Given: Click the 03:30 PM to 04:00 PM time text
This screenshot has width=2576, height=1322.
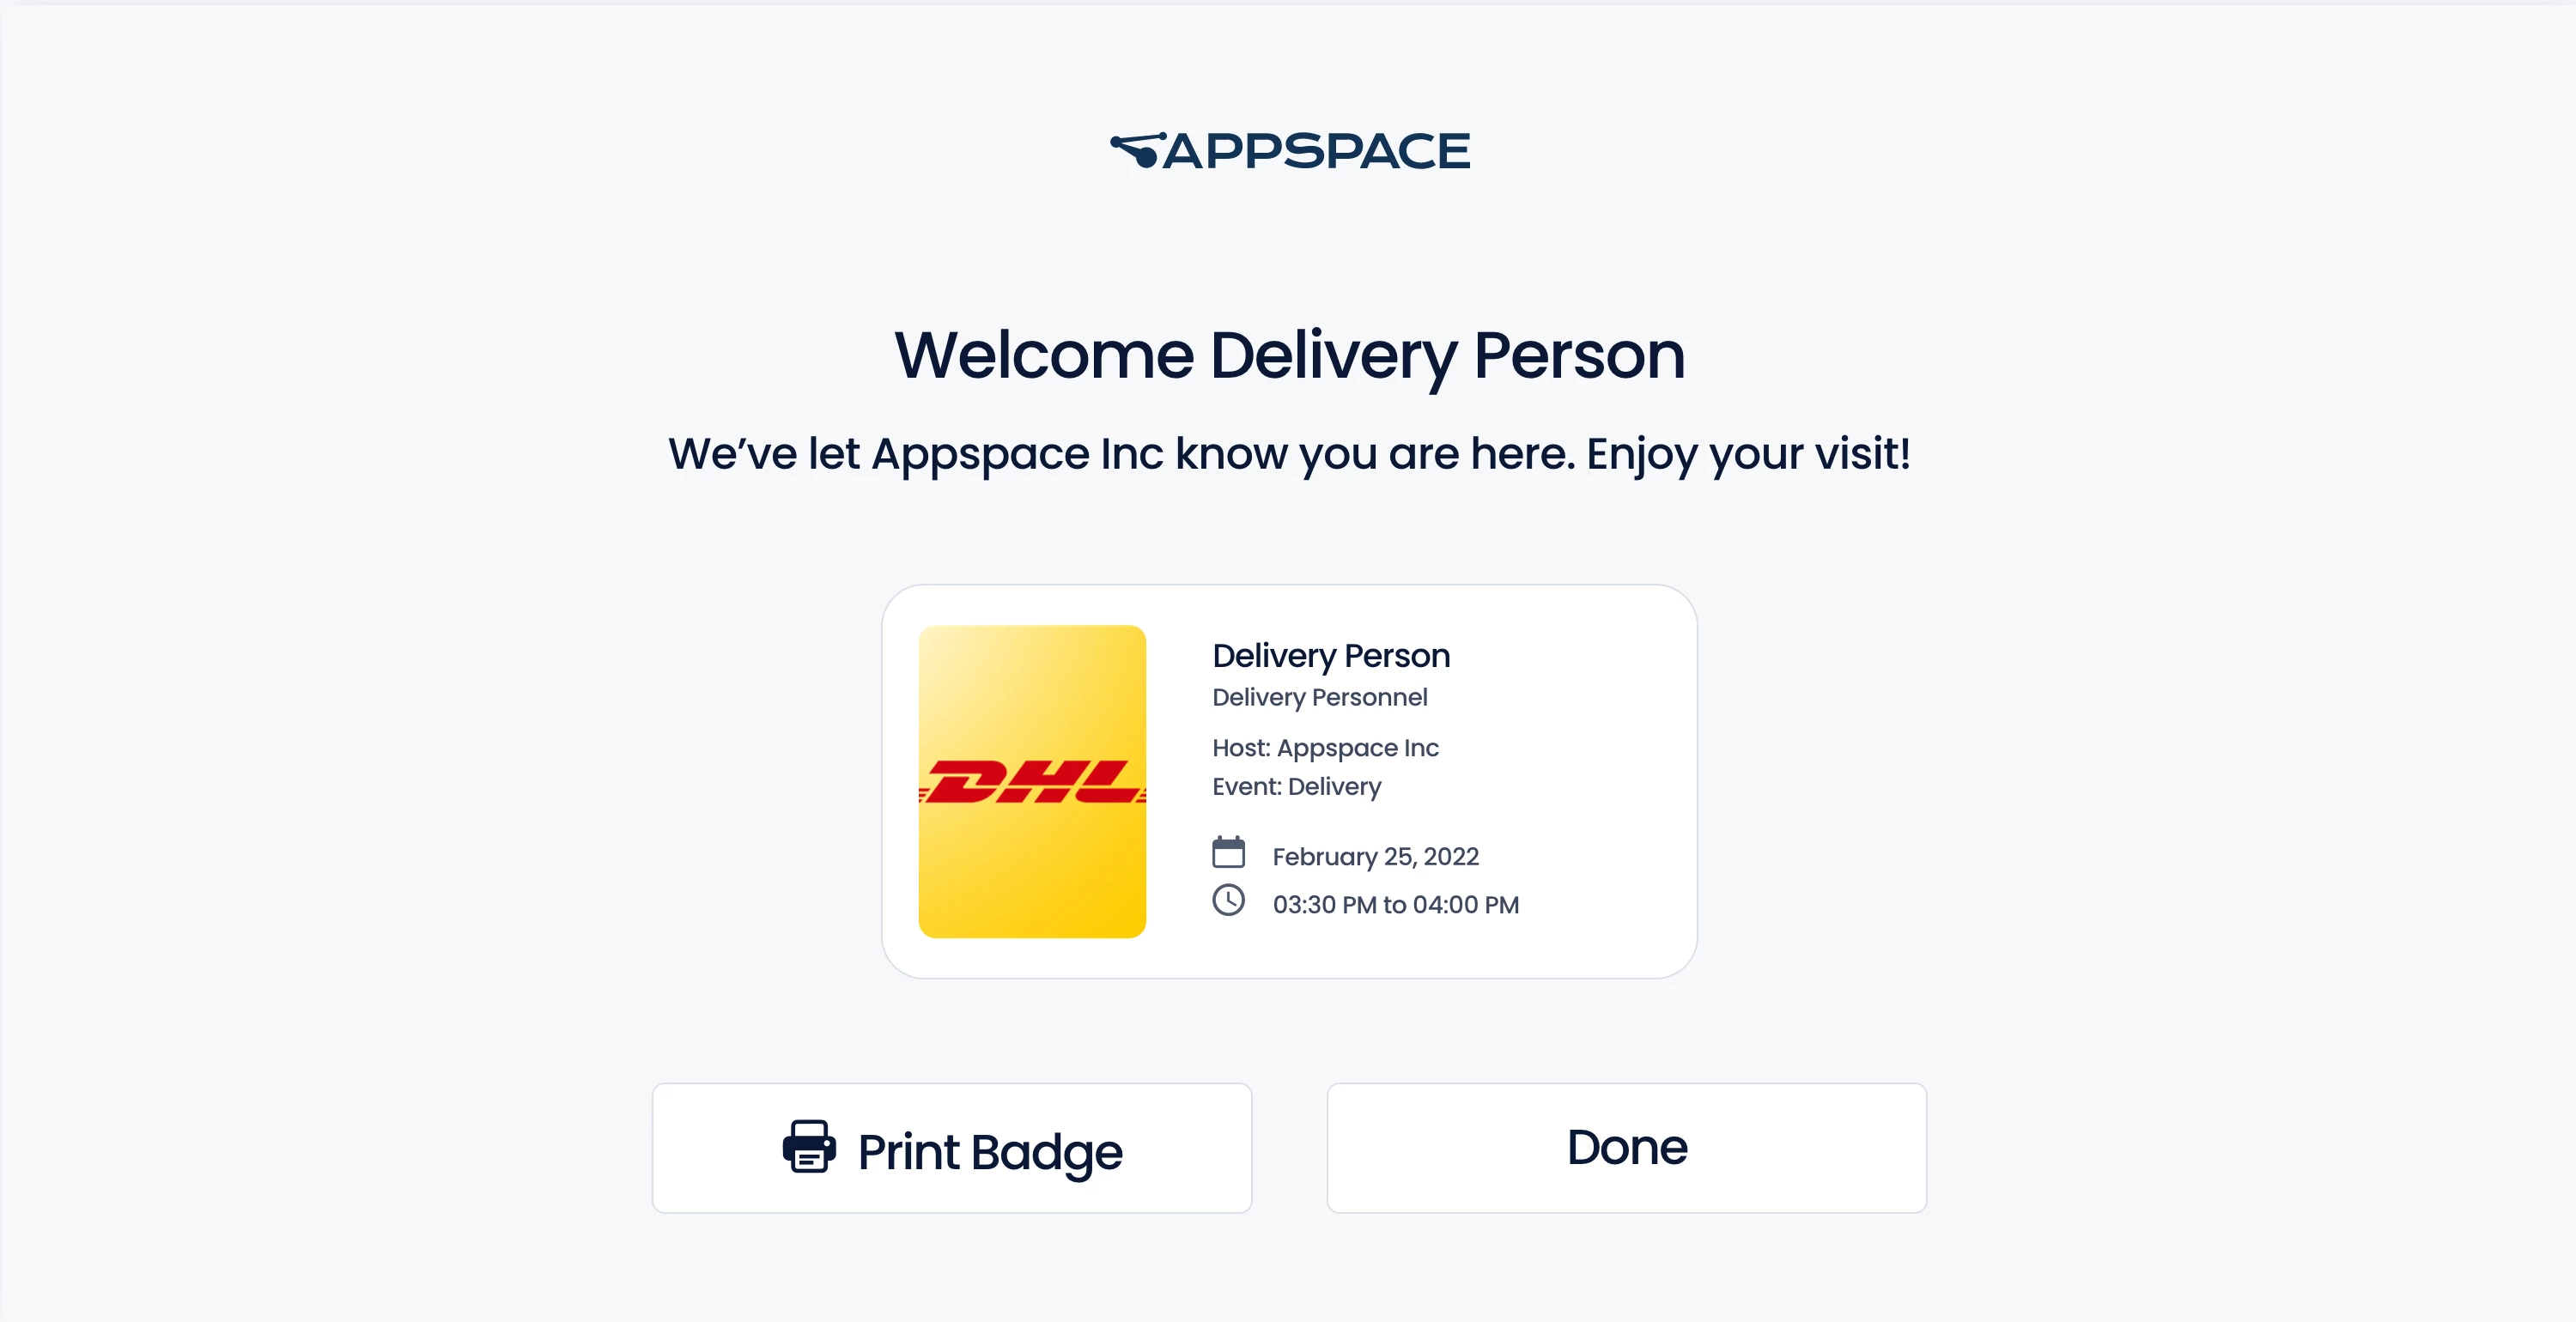Looking at the screenshot, I should [x=1395, y=905].
